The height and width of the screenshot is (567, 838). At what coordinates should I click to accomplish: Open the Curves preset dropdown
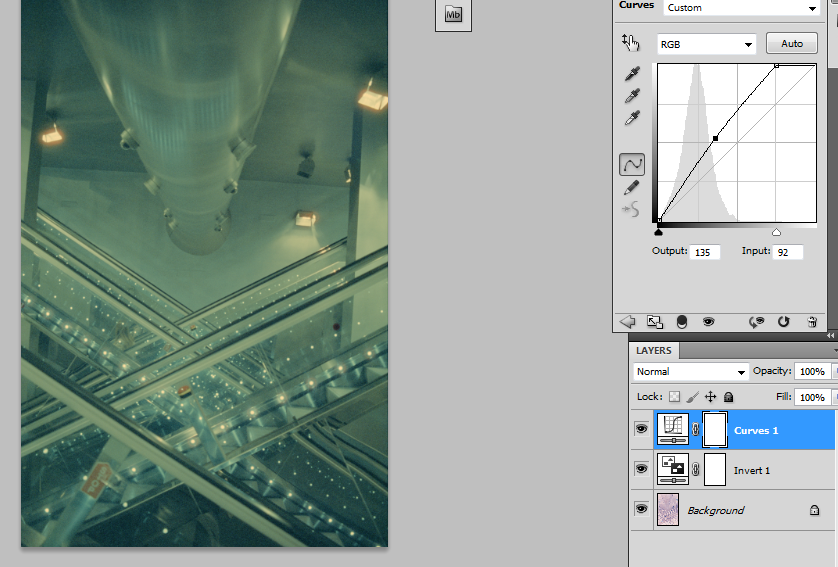click(741, 8)
